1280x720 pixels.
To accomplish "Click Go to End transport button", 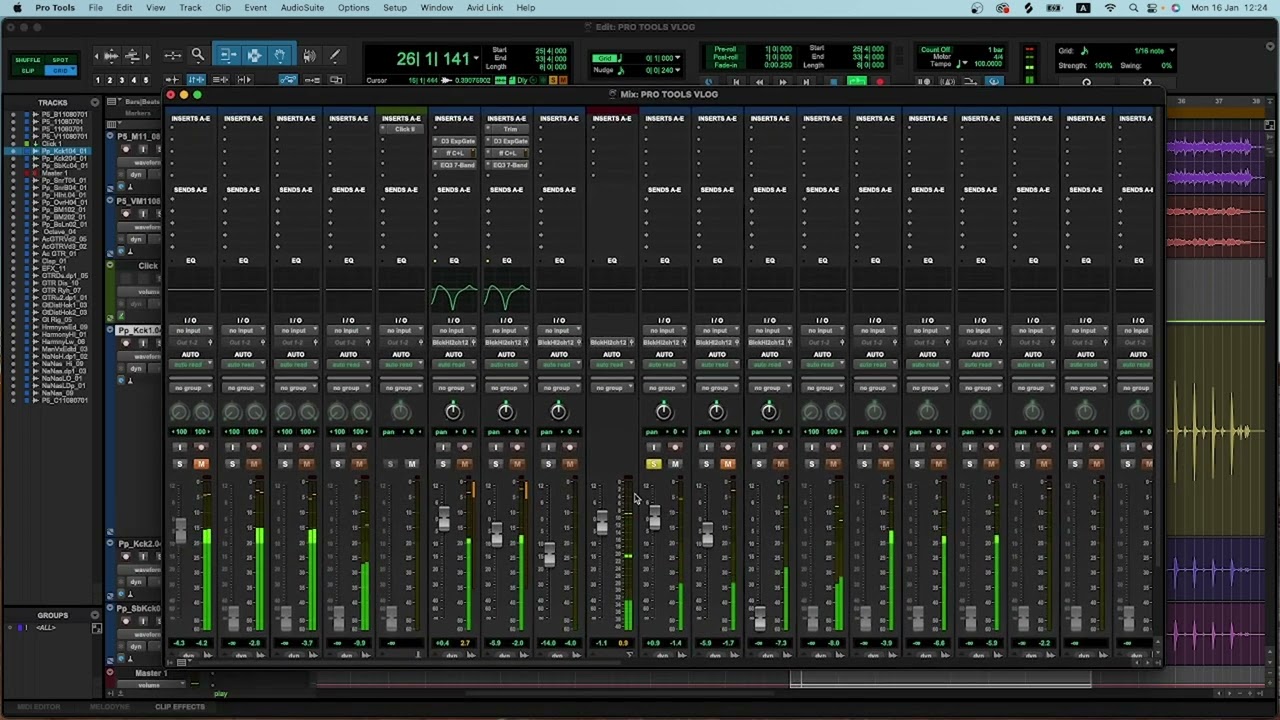I will (807, 82).
